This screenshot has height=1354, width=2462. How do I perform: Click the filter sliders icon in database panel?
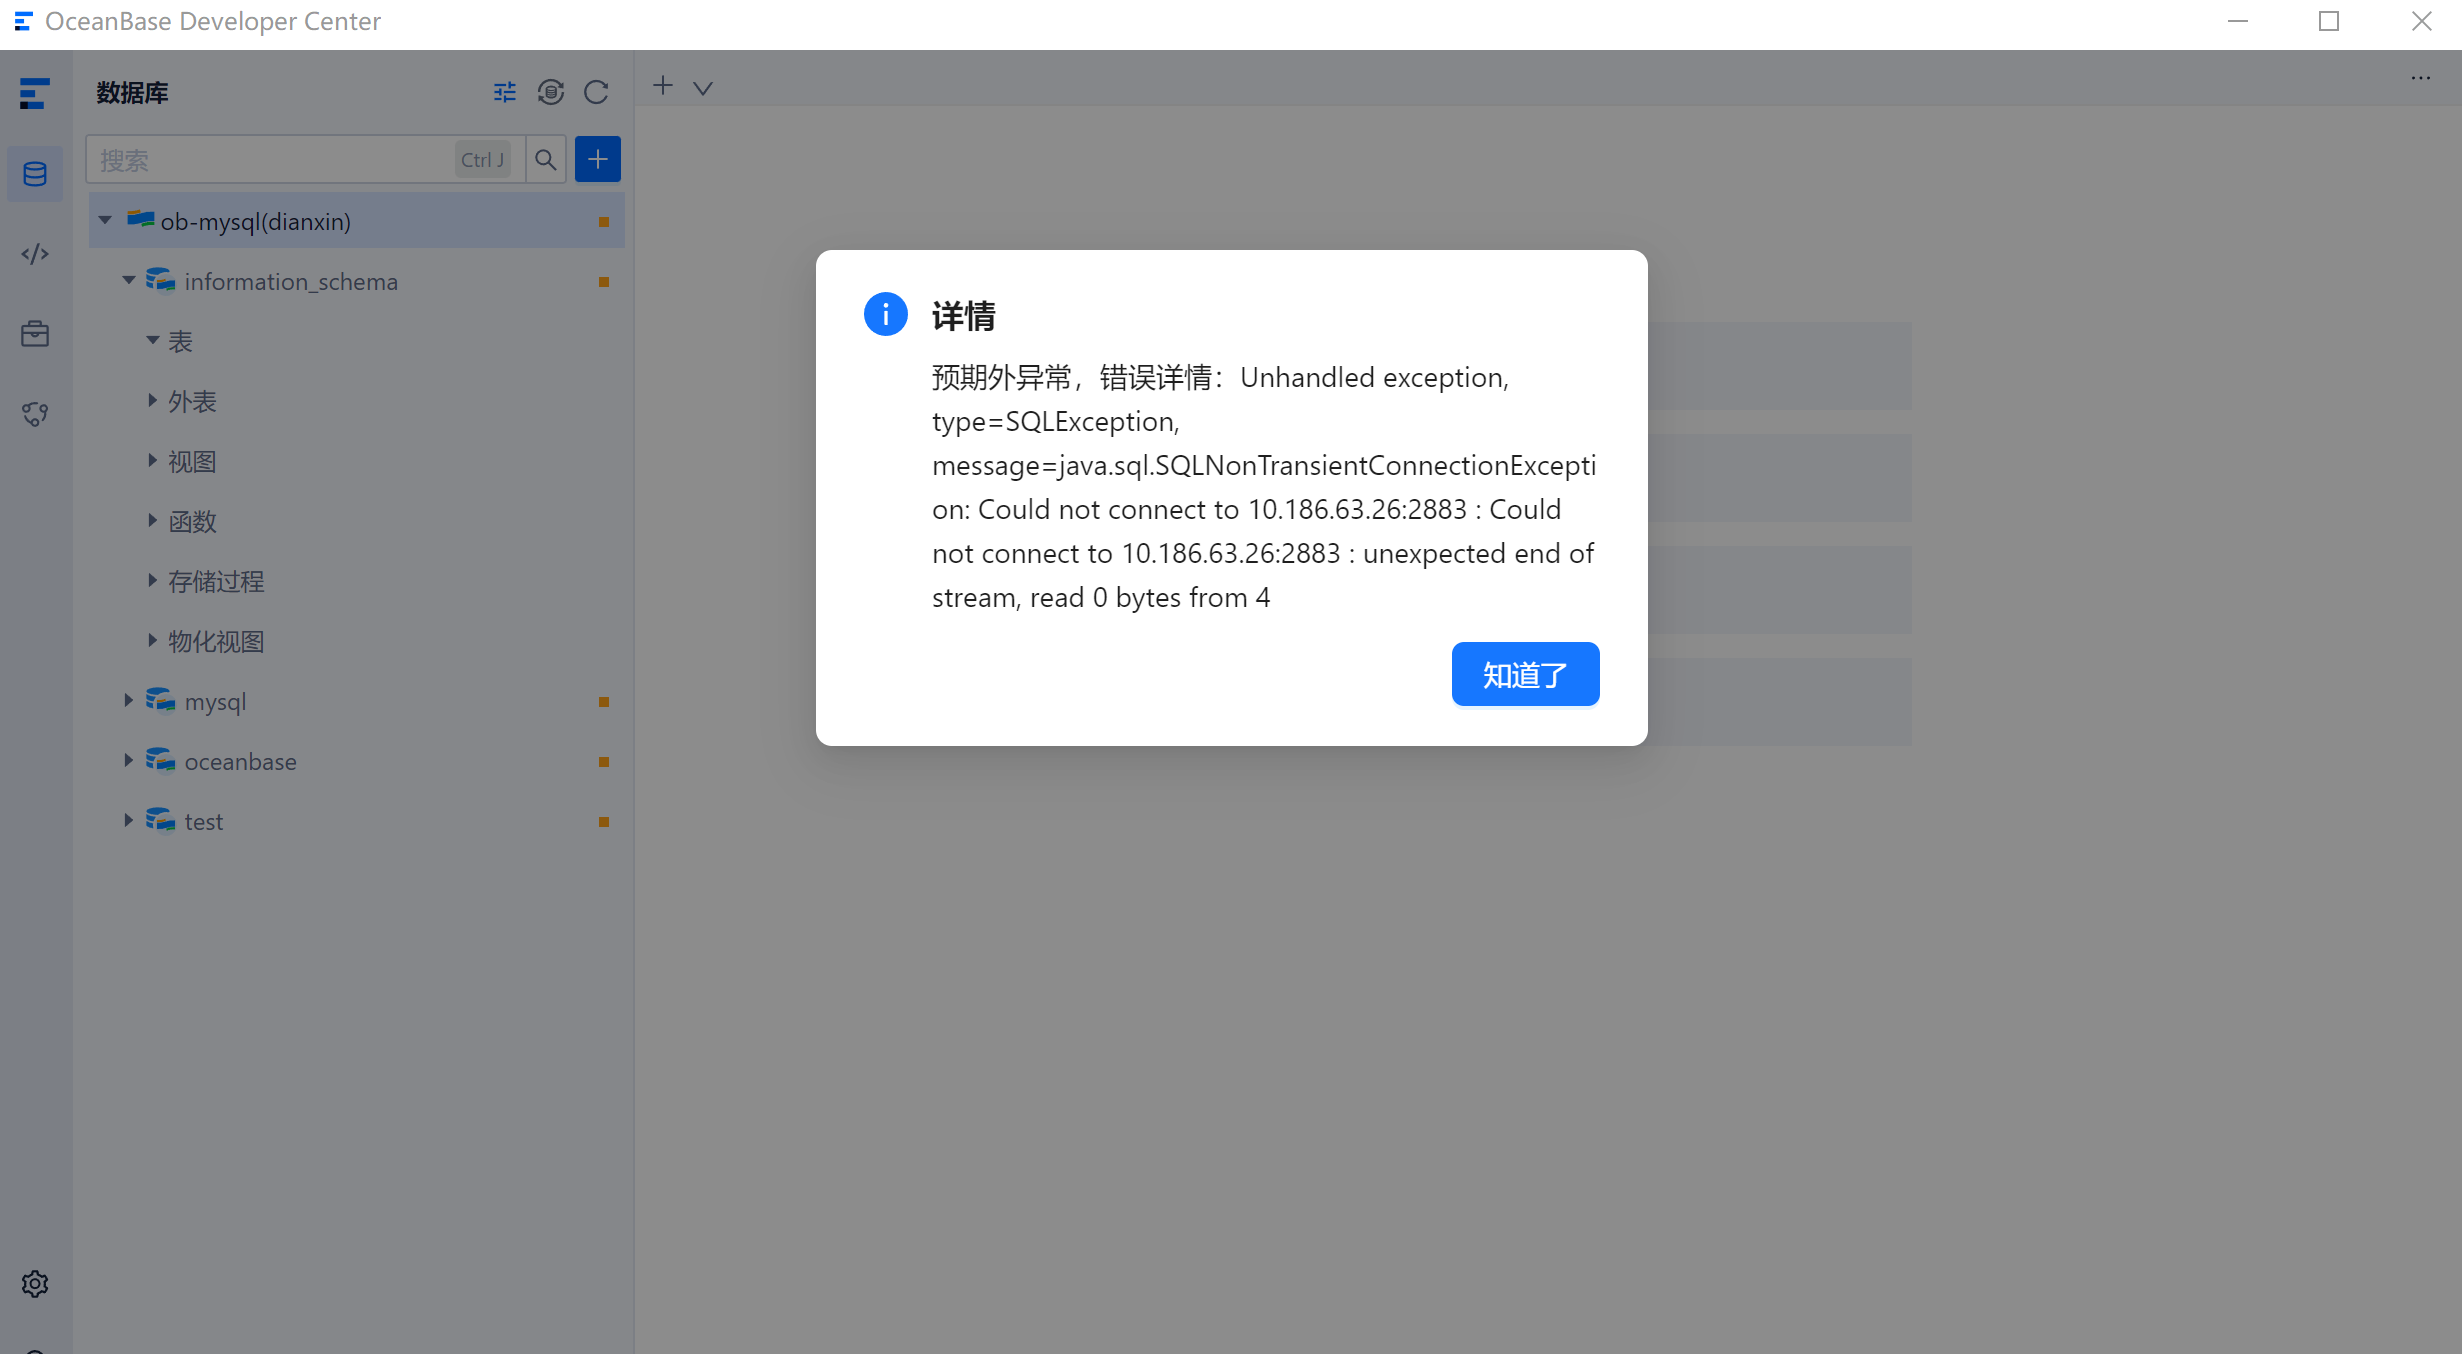click(505, 92)
